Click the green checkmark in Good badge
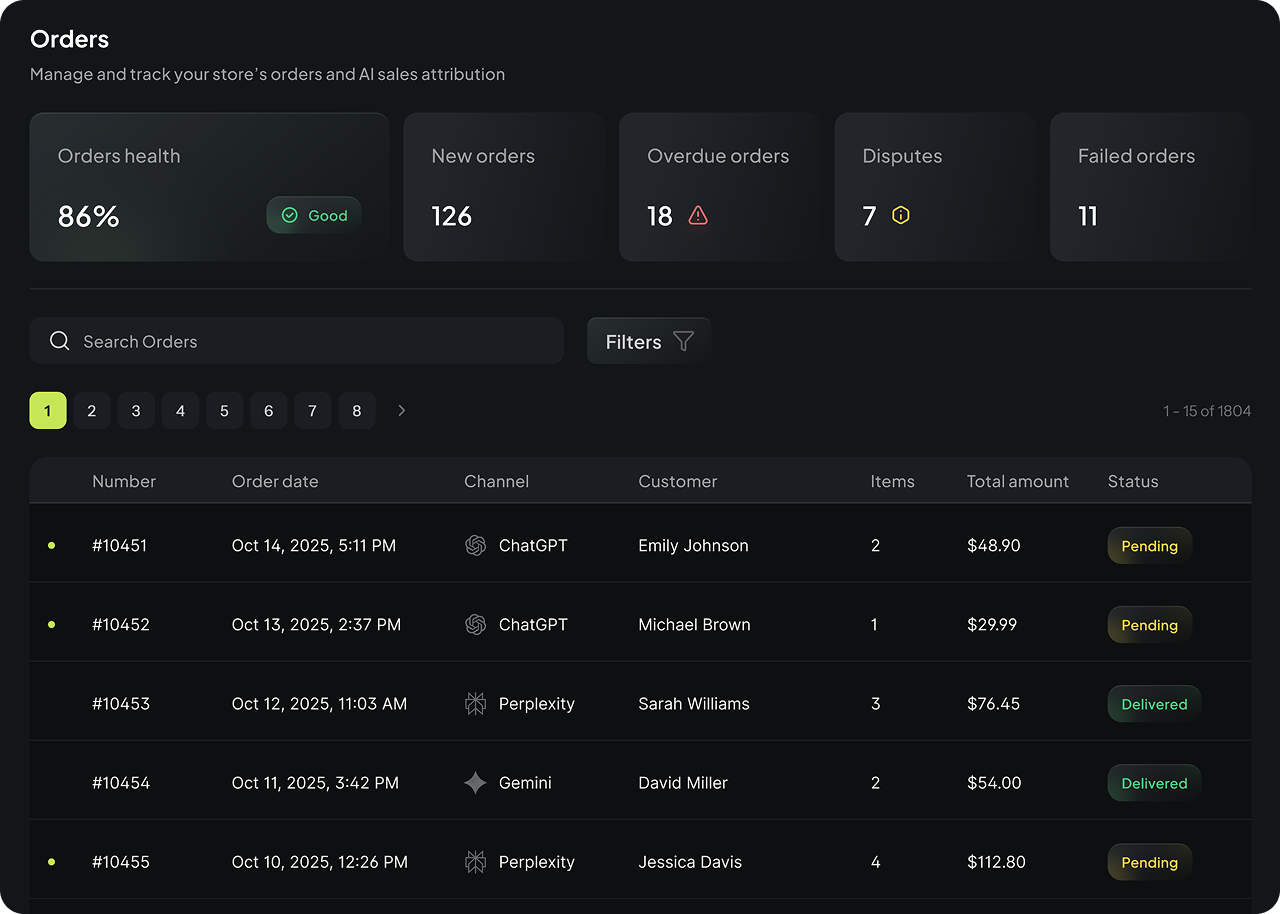This screenshot has height=914, width=1280. tap(290, 216)
